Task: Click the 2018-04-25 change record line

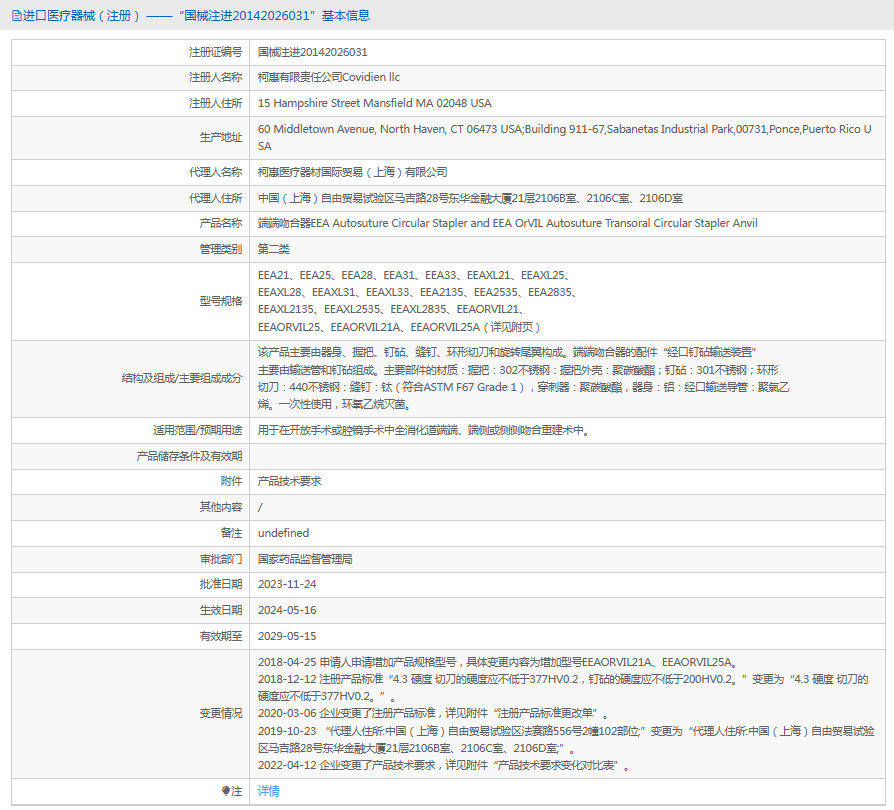Action: [499, 662]
